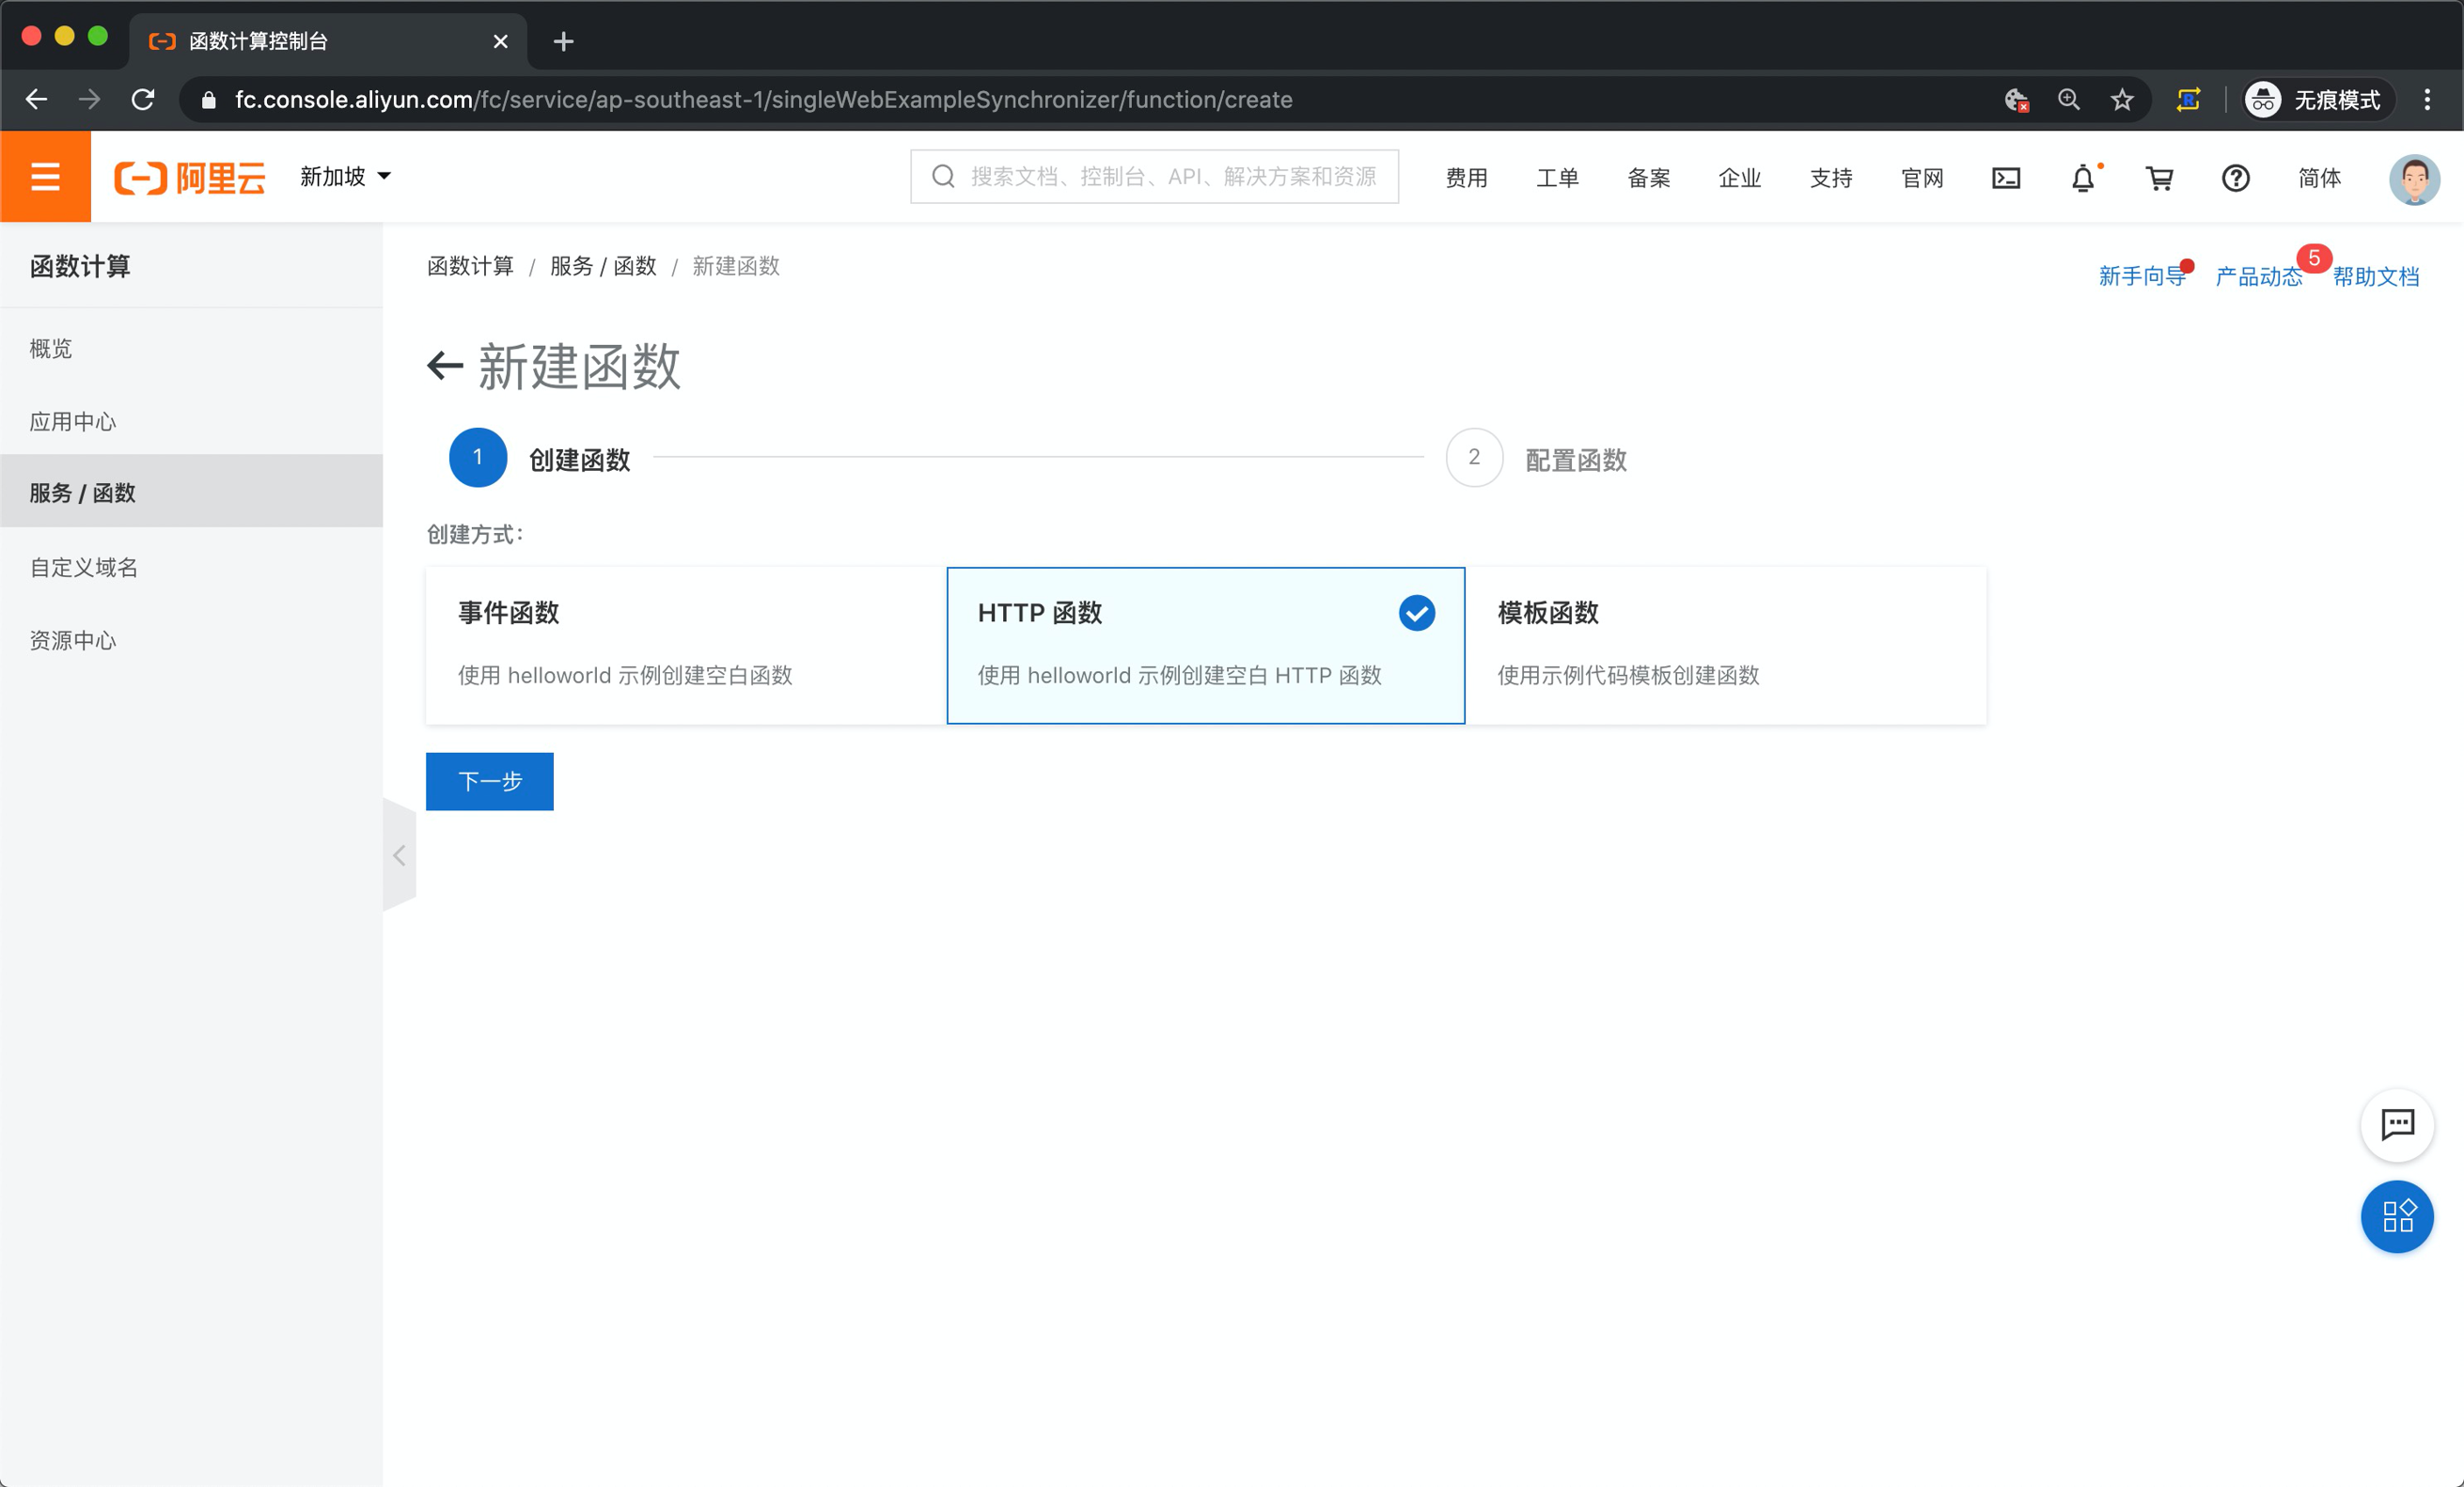This screenshot has height=1487, width=2464.
Task: Collapse the left sidebar with chevron handle
Action: click(399, 855)
